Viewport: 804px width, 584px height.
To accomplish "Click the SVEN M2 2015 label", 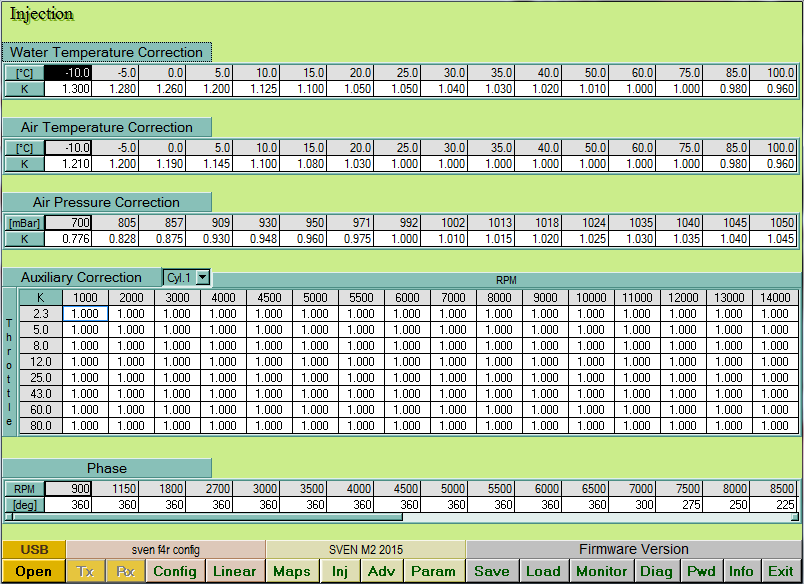I will tap(366, 550).
